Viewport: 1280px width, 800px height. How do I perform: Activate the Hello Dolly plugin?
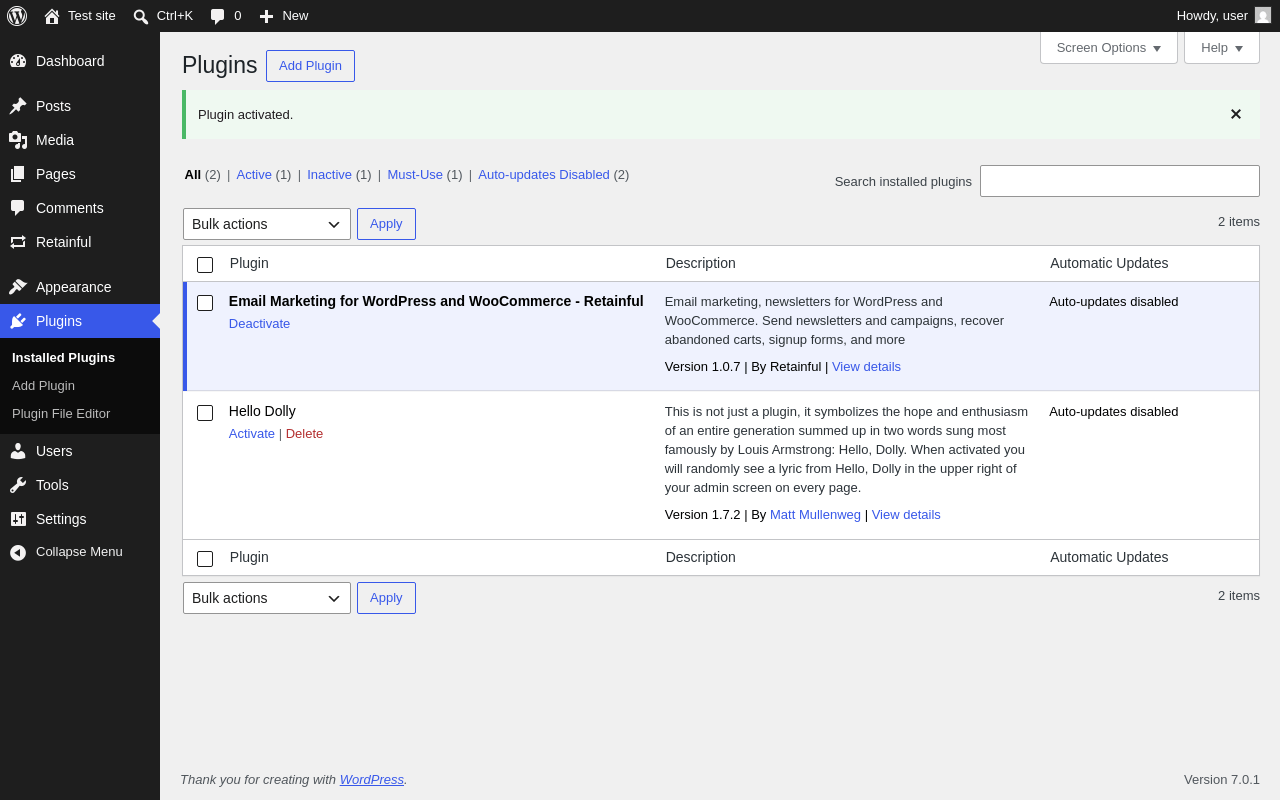pyautogui.click(x=252, y=434)
